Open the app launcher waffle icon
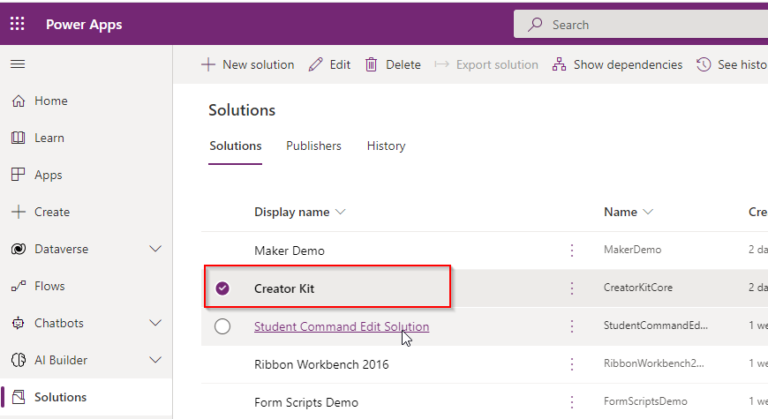Screen dimensions: 768x419 click(x=17, y=24)
